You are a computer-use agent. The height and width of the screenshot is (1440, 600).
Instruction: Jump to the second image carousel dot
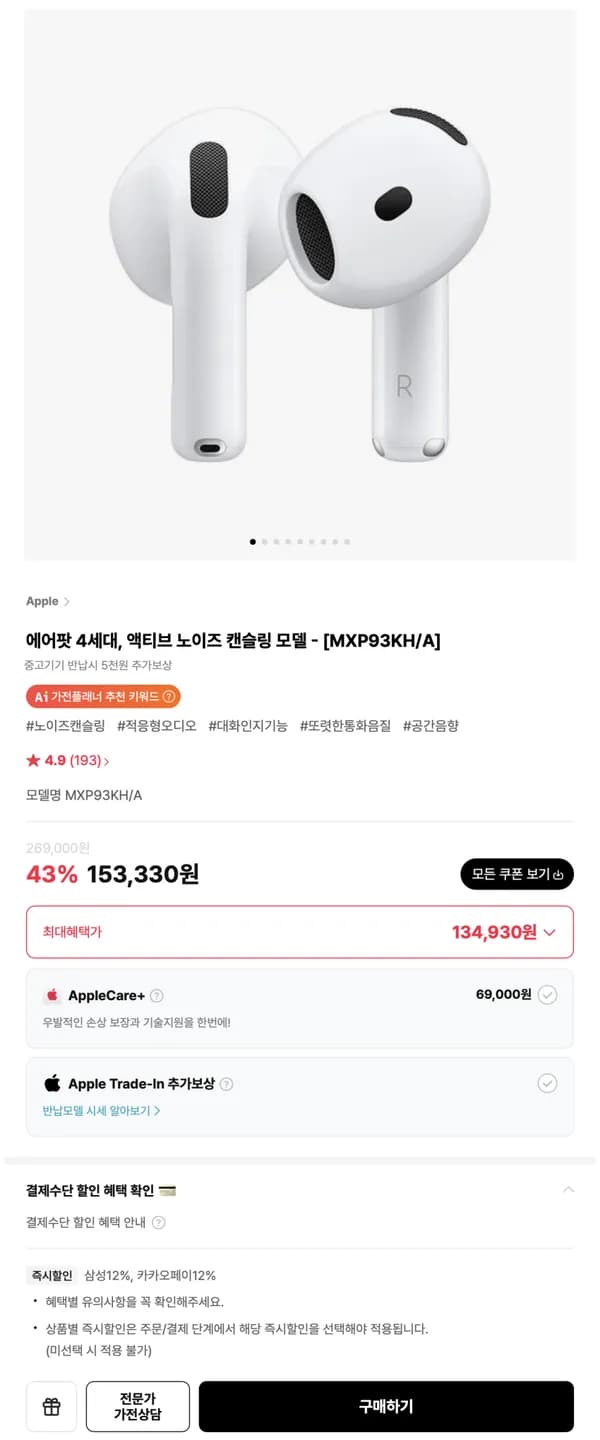(x=264, y=542)
